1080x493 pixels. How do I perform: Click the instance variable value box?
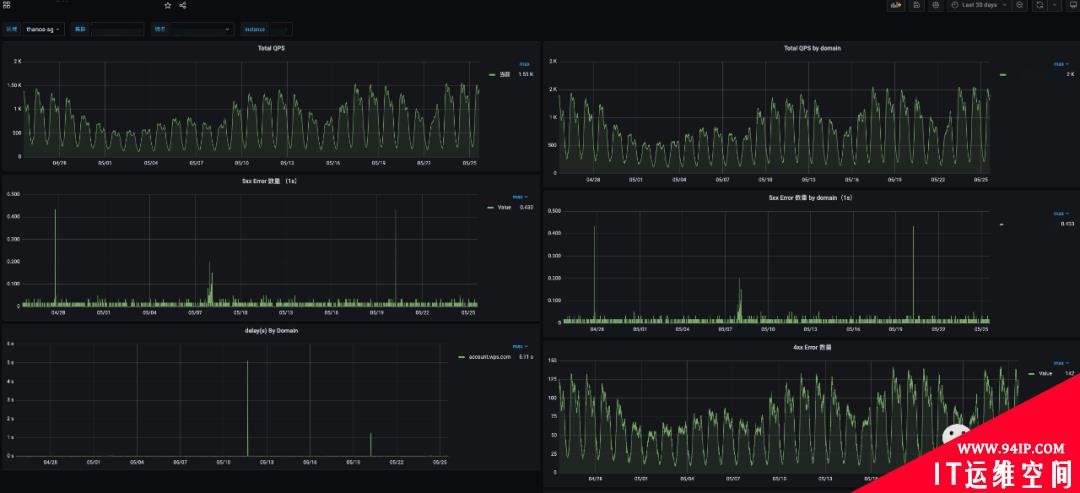280,30
